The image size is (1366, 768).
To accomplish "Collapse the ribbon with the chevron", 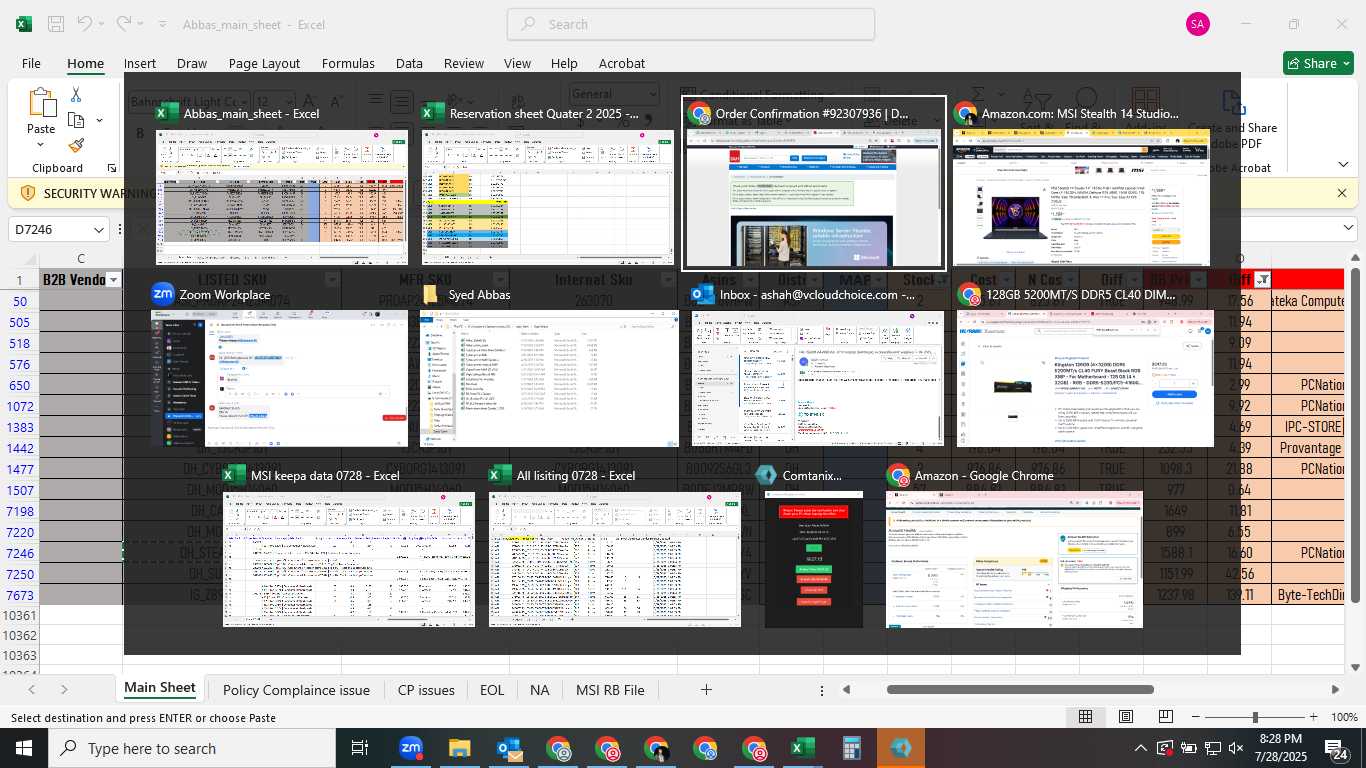I will (x=1343, y=164).
